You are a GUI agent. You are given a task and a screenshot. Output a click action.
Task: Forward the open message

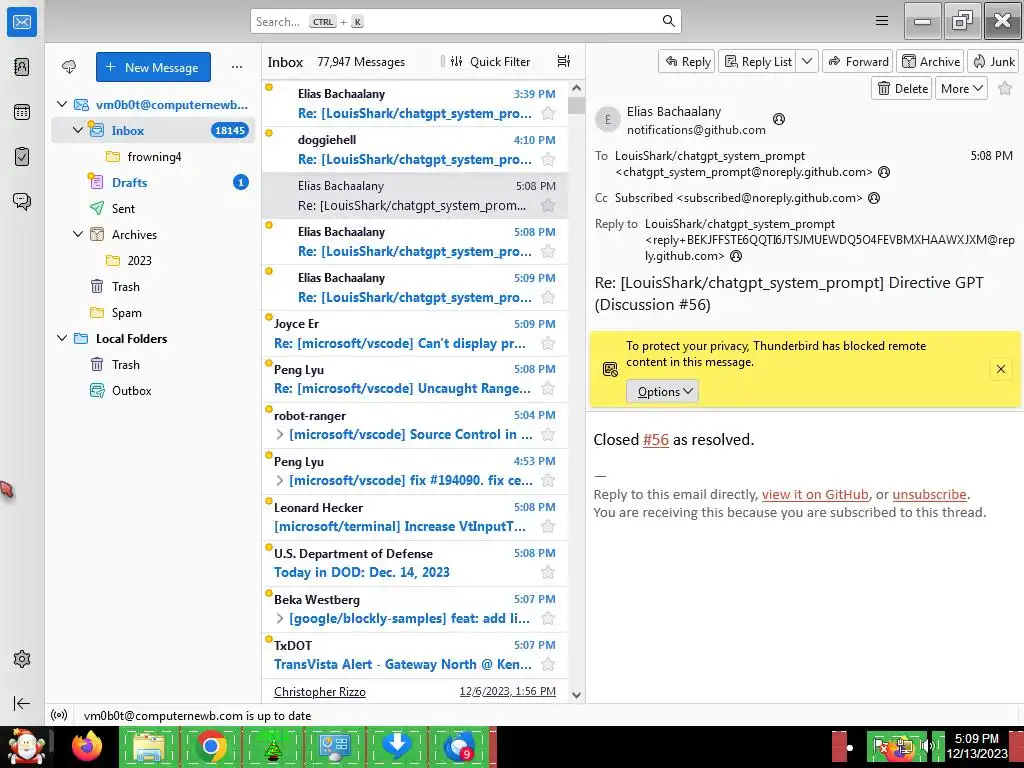click(858, 61)
